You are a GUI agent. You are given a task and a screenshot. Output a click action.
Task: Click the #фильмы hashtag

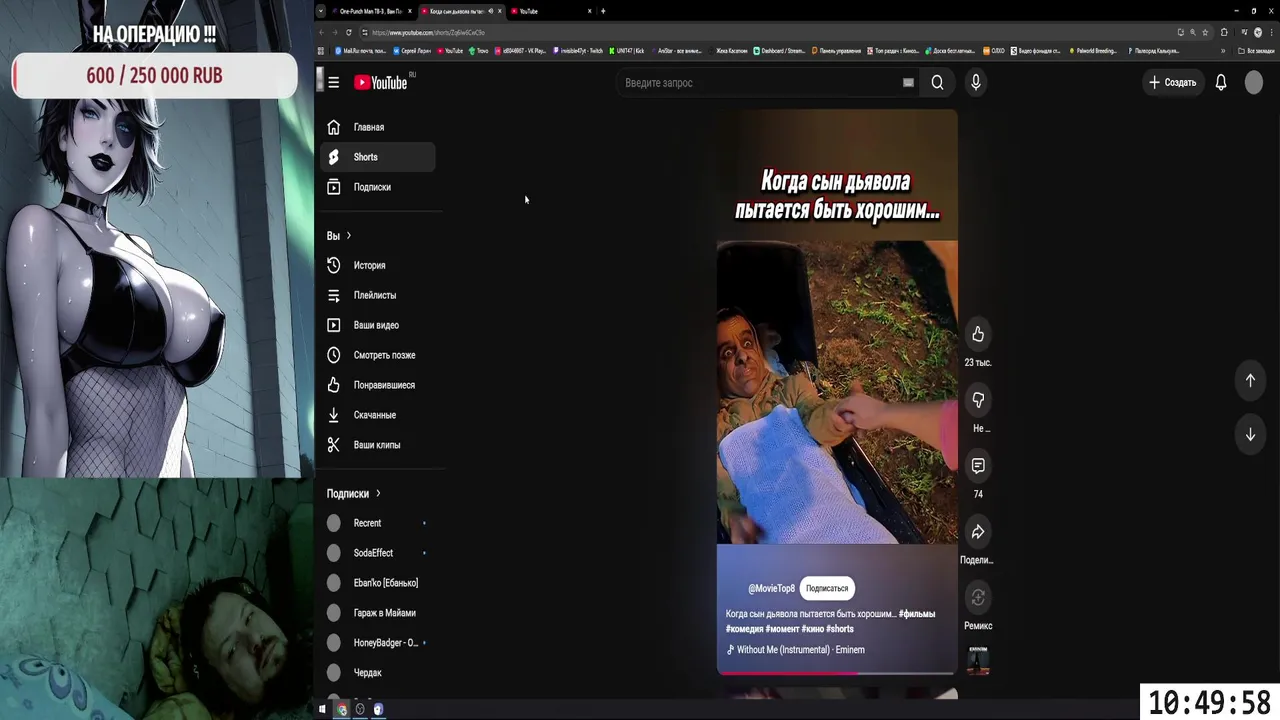pyautogui.click(x=917, y=614)
